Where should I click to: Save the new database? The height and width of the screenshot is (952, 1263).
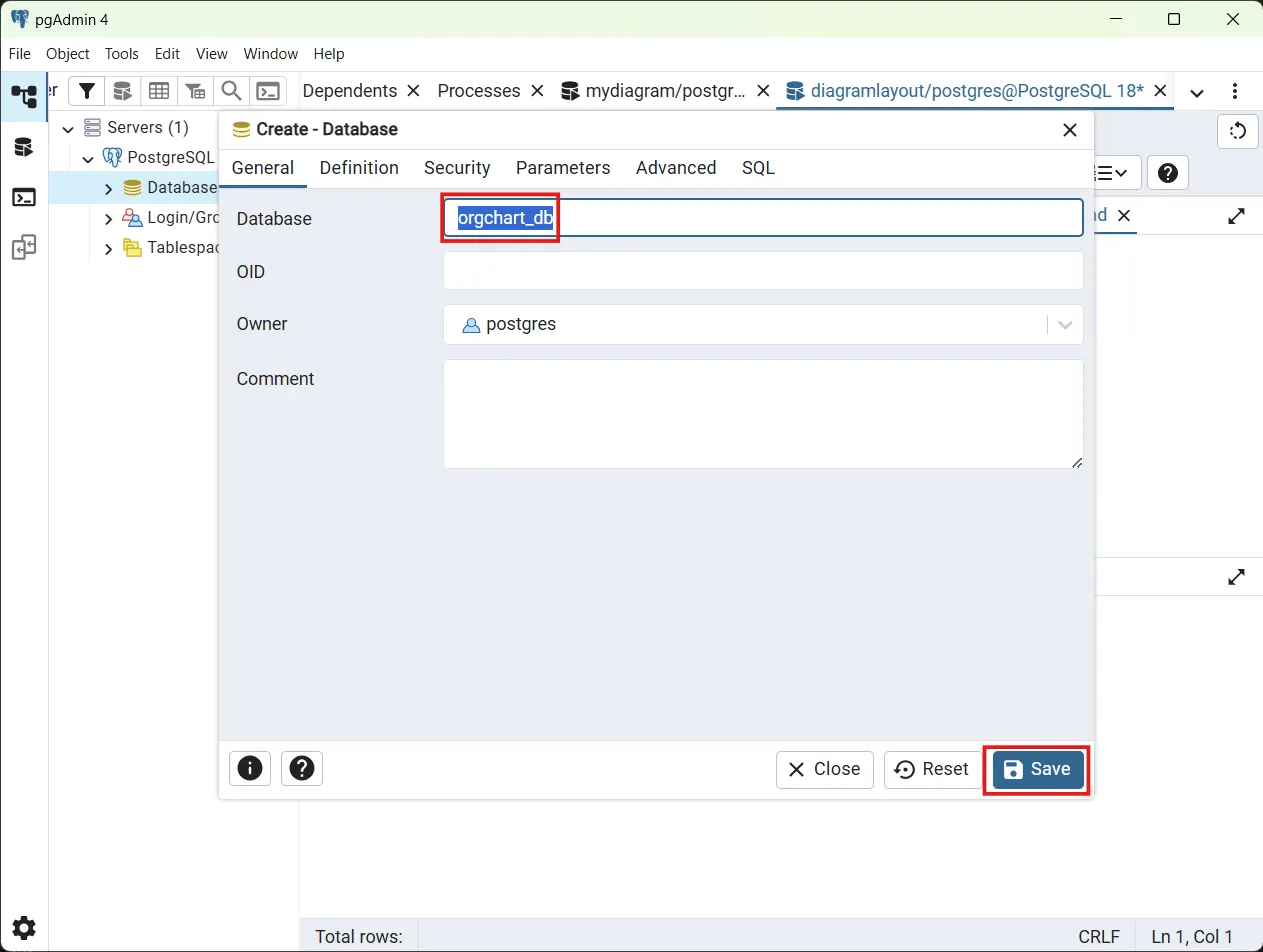1038,769
